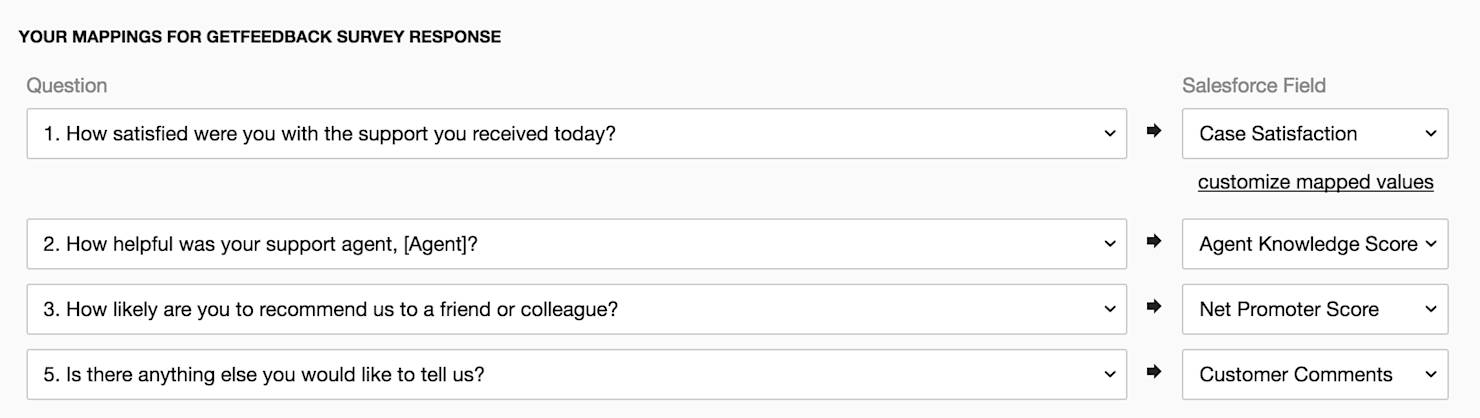
Task: Click the 'Your Mappings for GetFeedback Survey Response' heading
Action: pos(259,37)
